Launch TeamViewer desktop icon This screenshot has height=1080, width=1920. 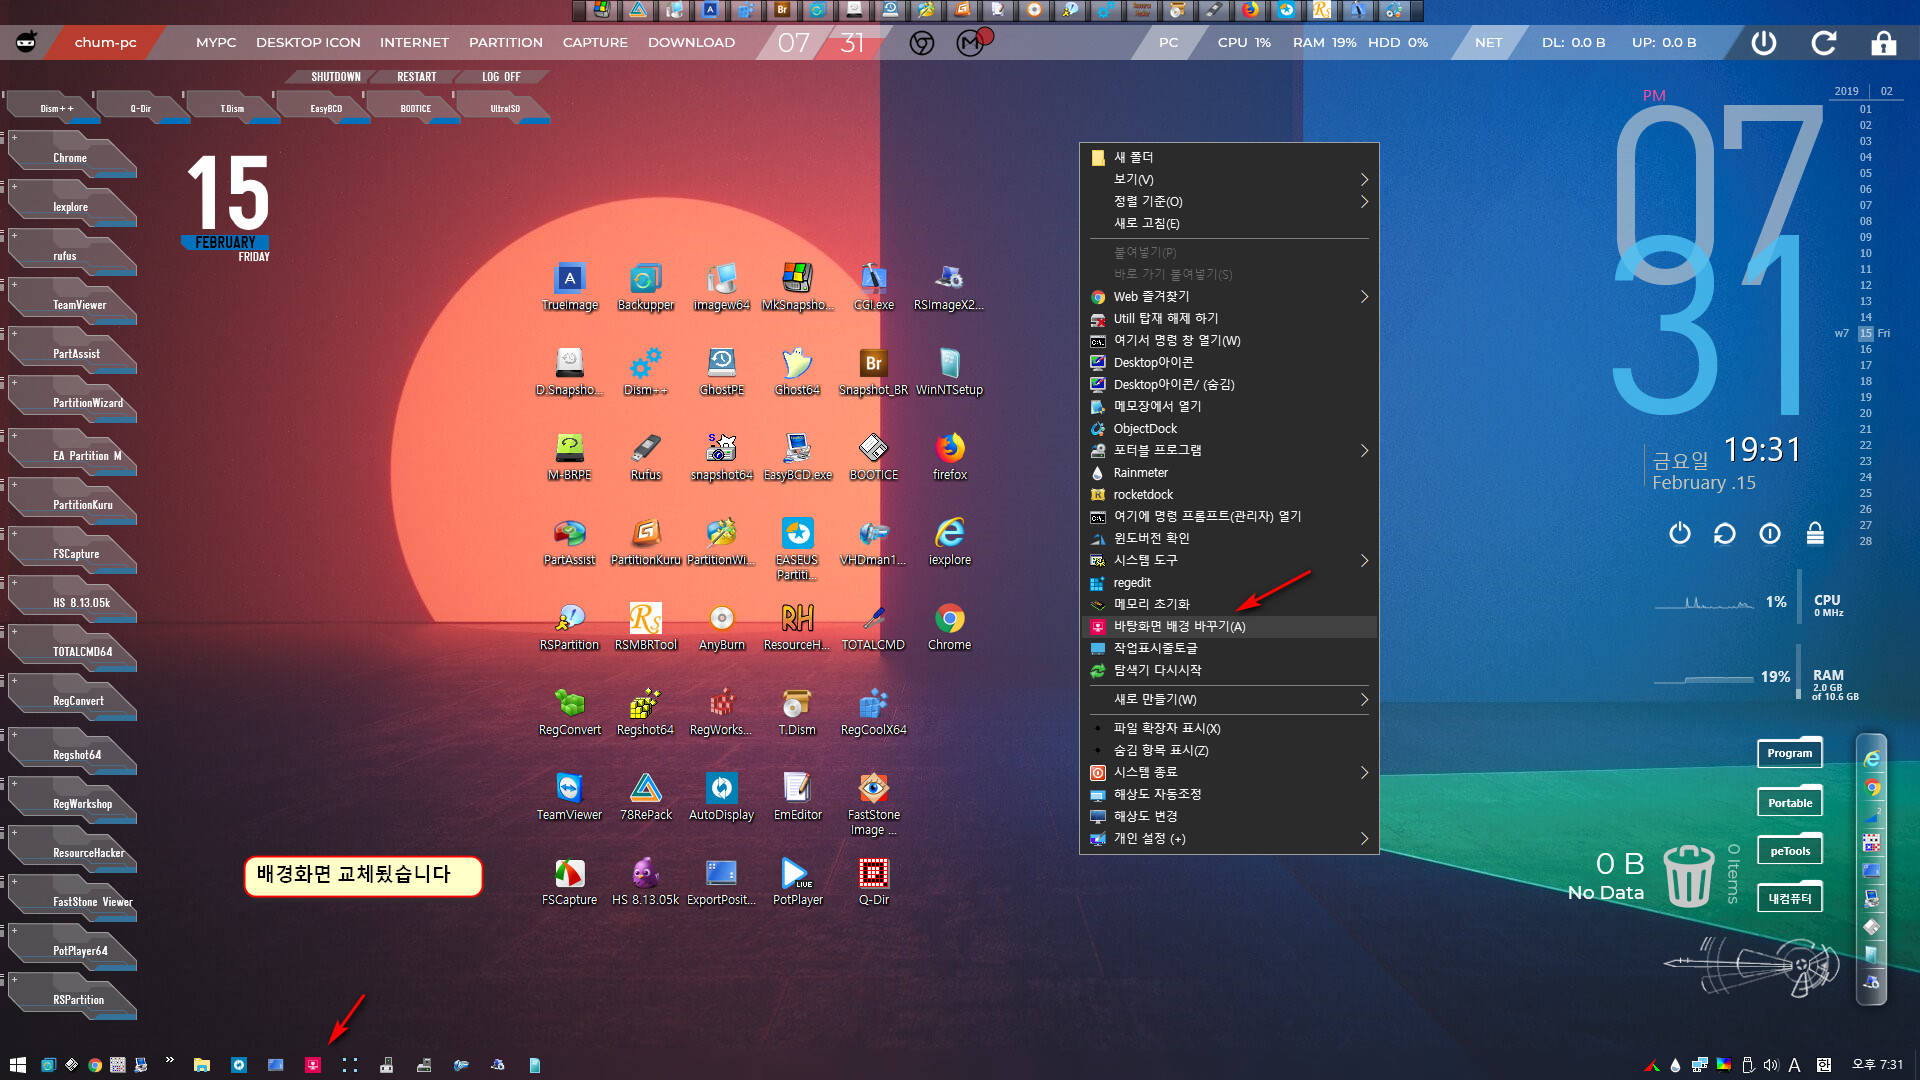click(570, 797)
